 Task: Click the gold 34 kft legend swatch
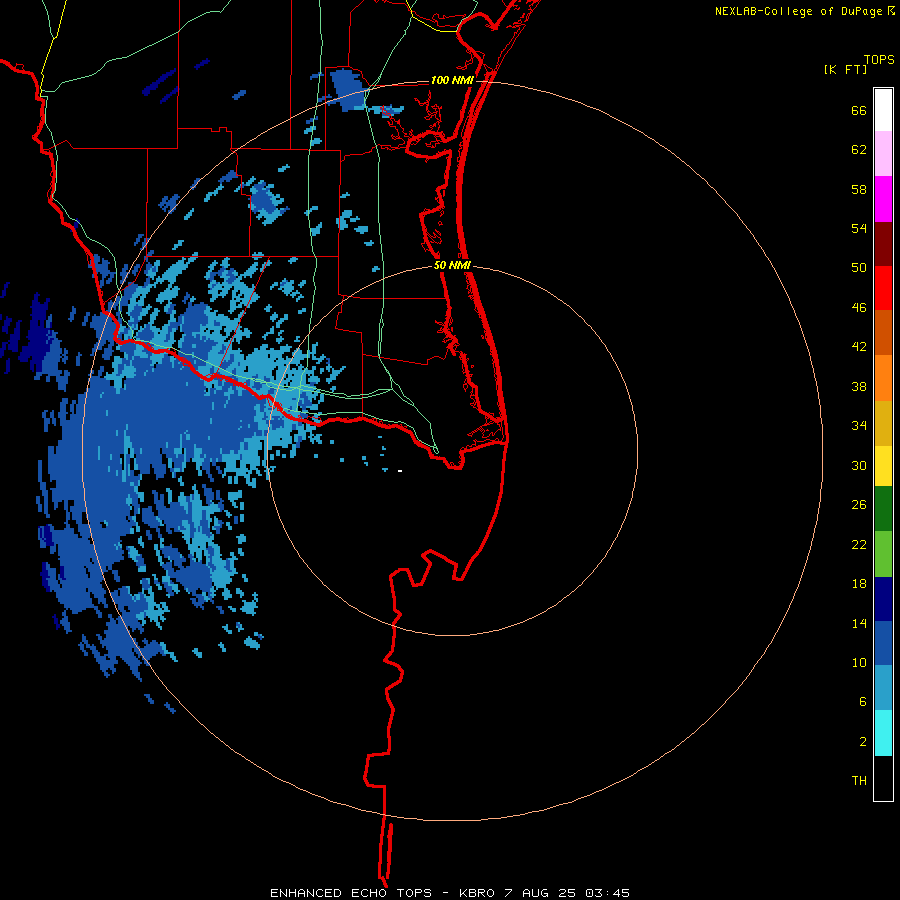pos(883,423)
